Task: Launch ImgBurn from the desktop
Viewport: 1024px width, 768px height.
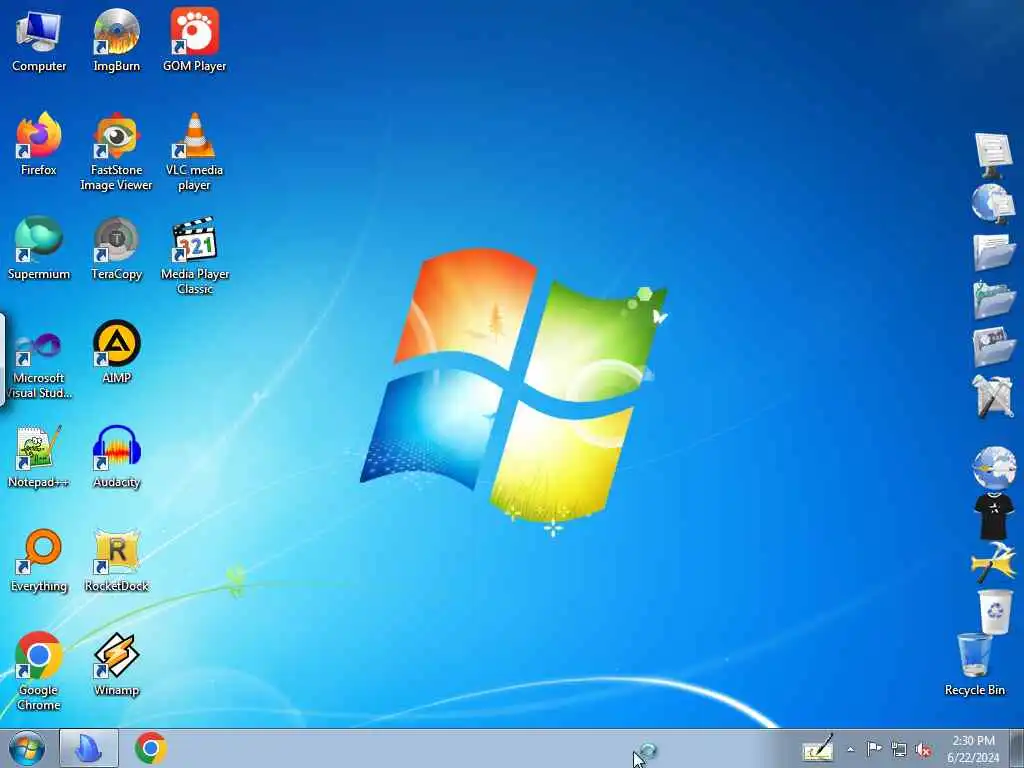Action: click(x=116, y=40)
